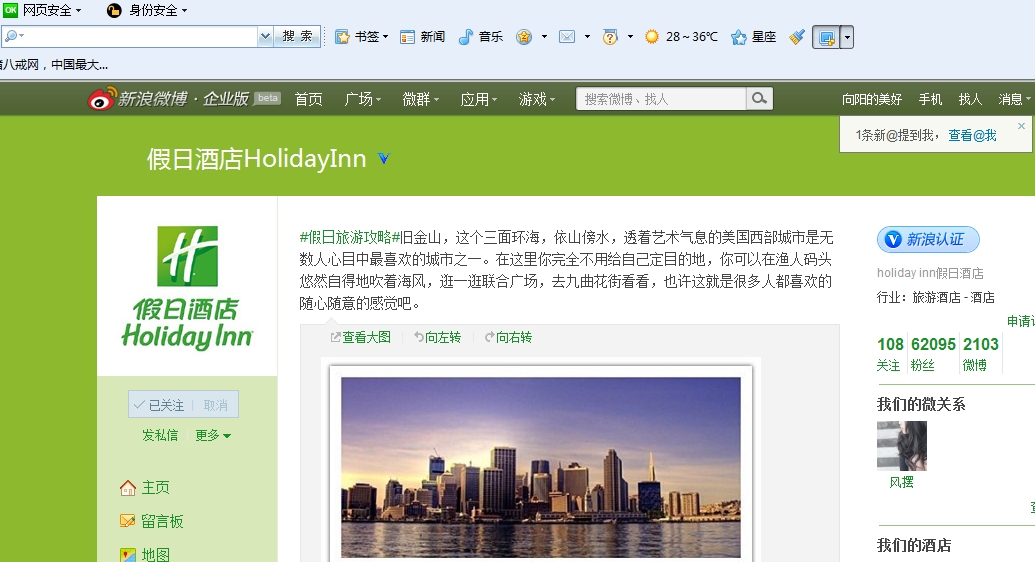Rotate image right with 向右转
Screen dimensions: 1035x562
(x=508, y=337)
